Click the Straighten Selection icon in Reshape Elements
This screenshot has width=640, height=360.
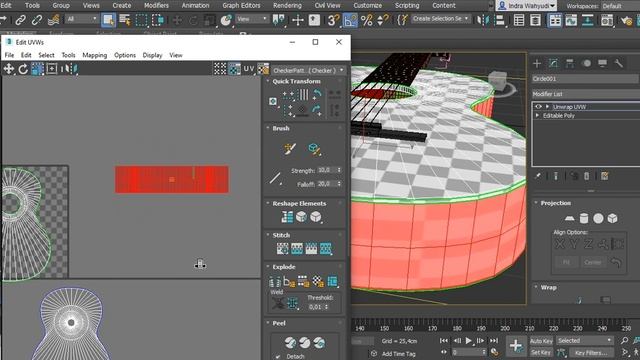pyautogui.click(x=287, y=217)
